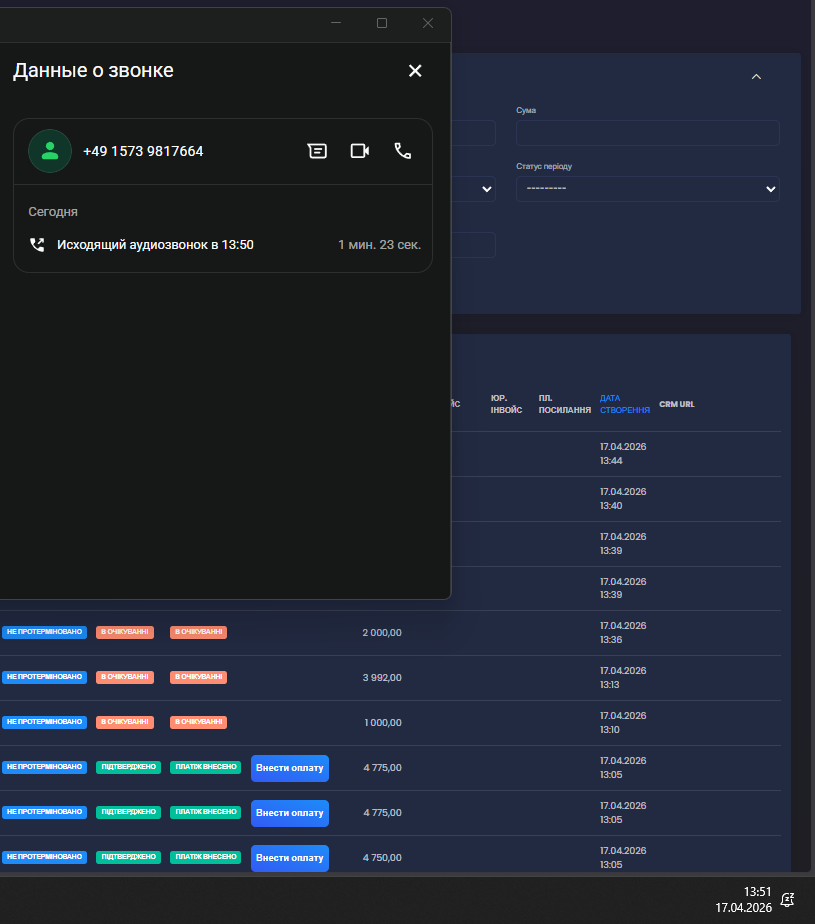Click 'Не протерміновано' badge in 2 000,00 row
815x924 pixels.
tap(44, 632)
